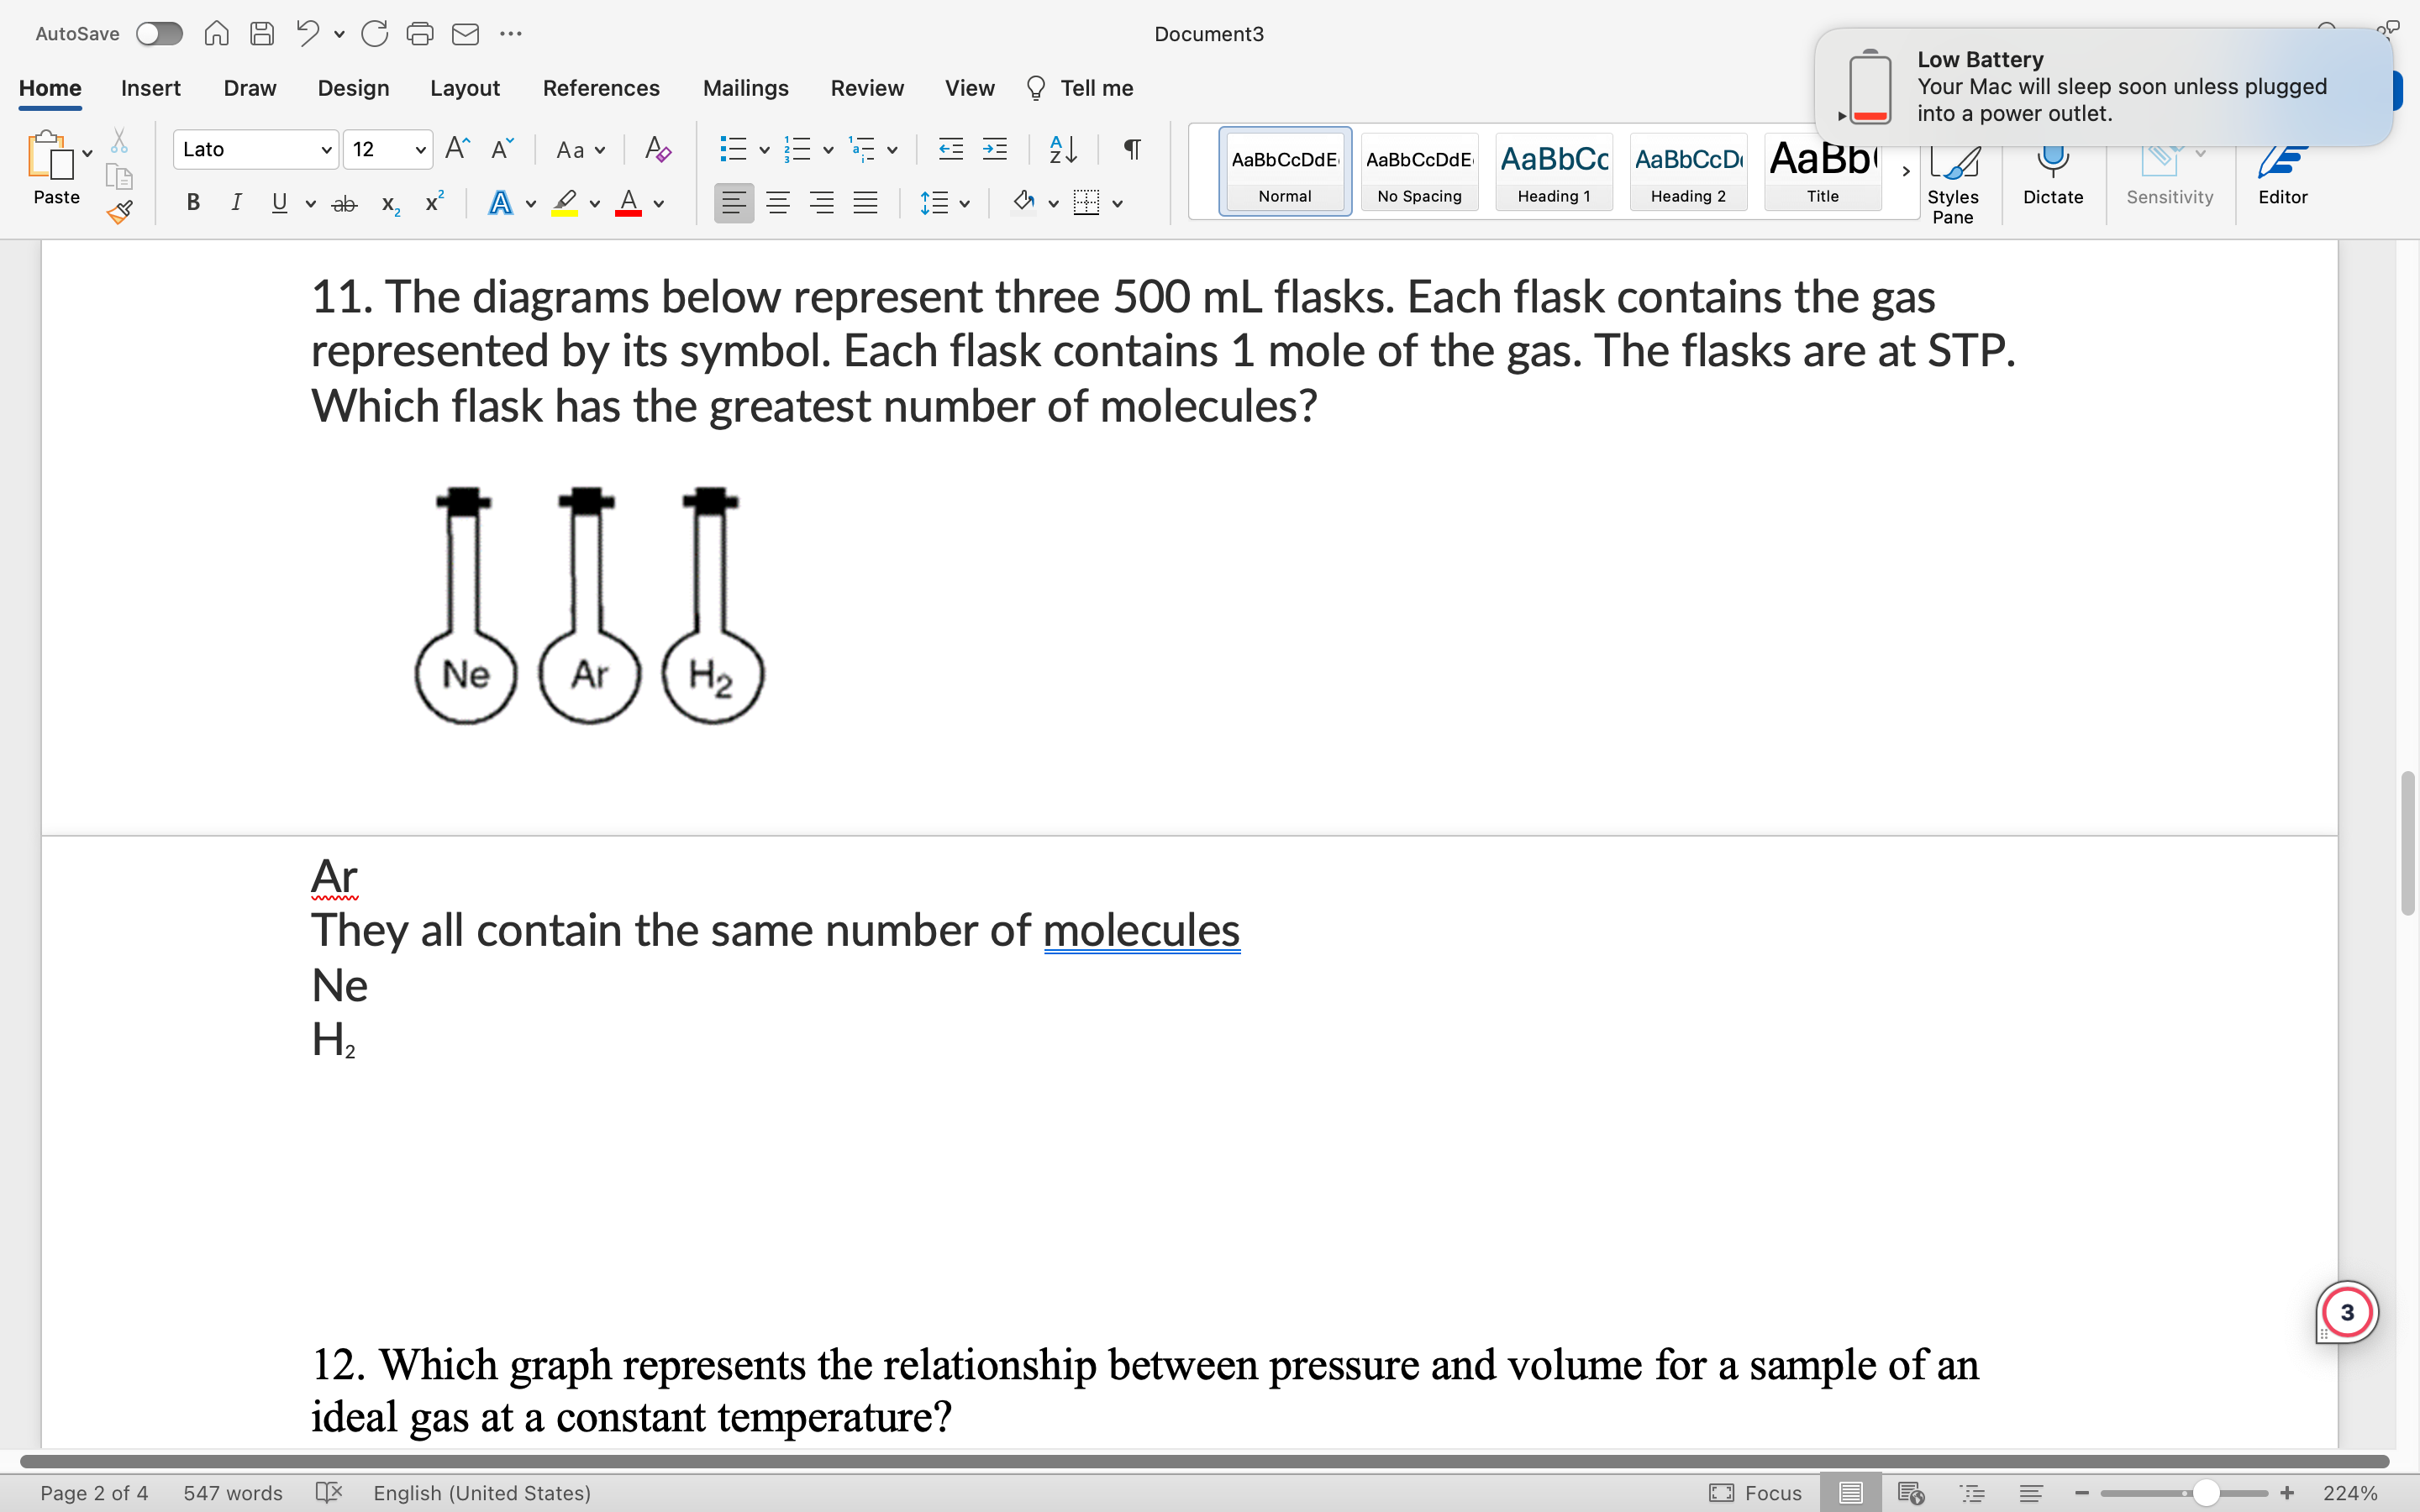This screenshot has height=1512, width=2420.
Task: Switch to the References tab
Action: 601,88
